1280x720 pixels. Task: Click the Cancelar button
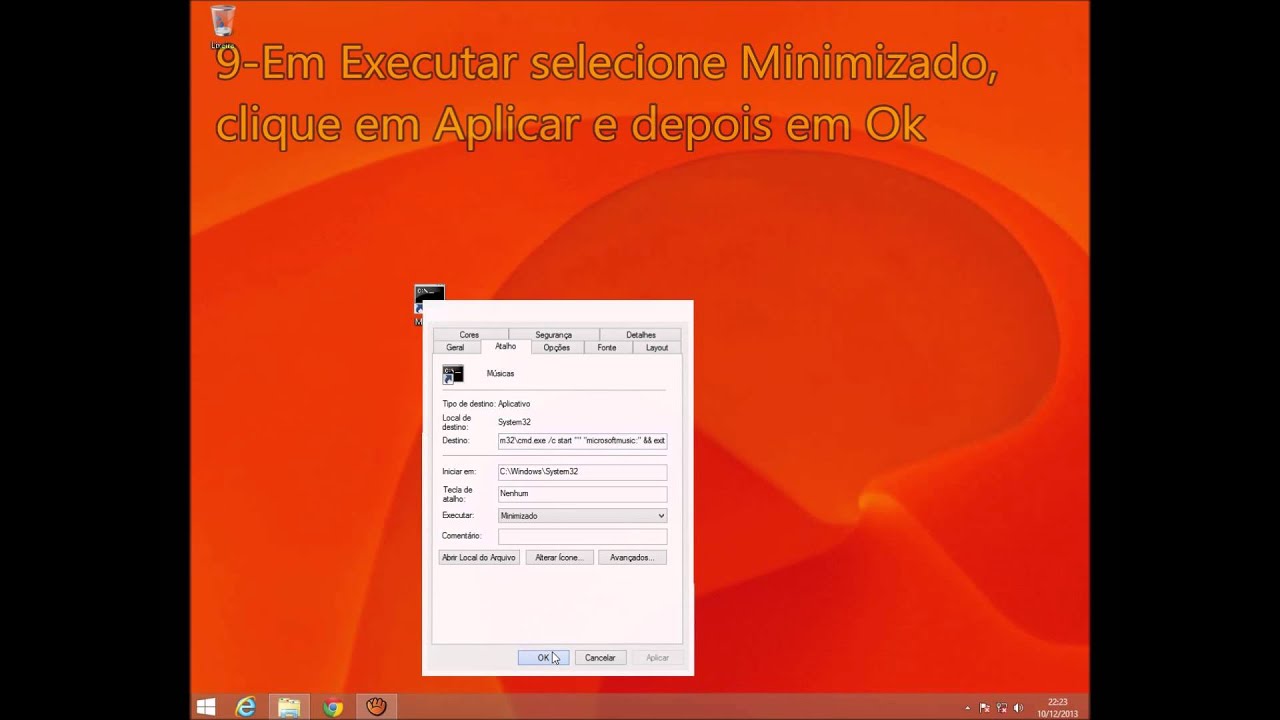click(600, 657)
